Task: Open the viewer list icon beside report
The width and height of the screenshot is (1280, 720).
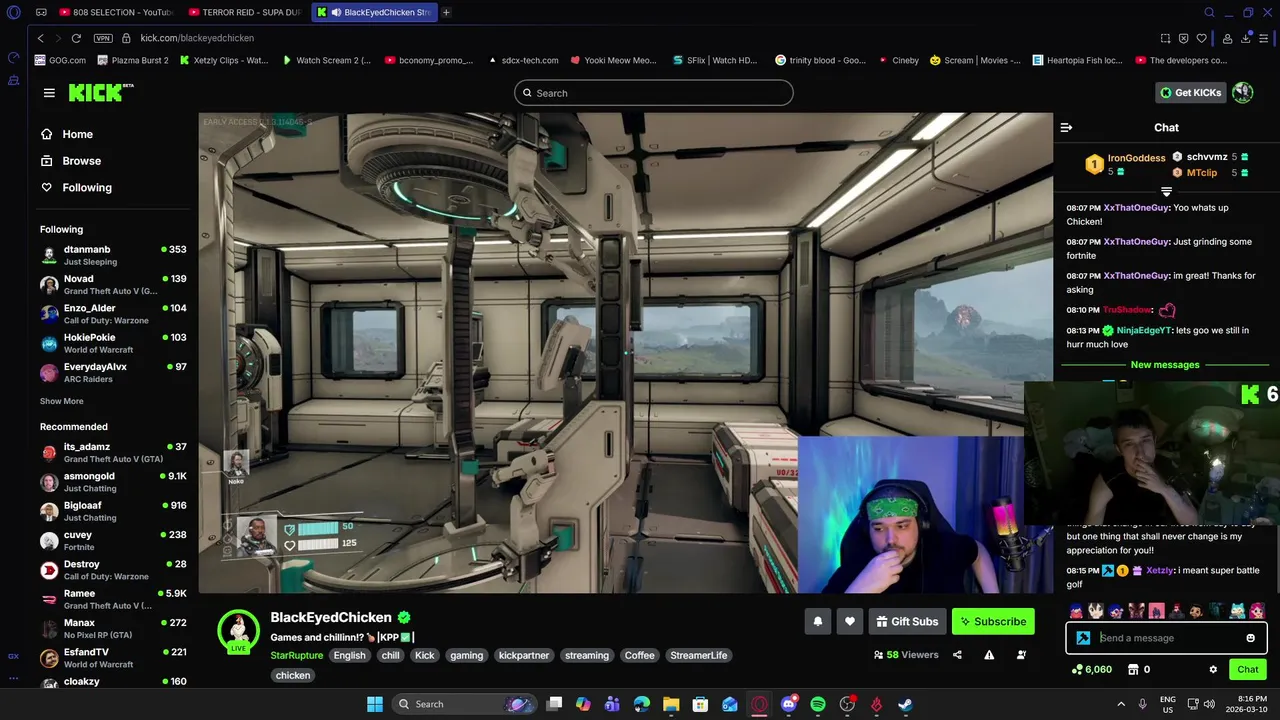Action: pyautogui.click(x=1021, y=655)
